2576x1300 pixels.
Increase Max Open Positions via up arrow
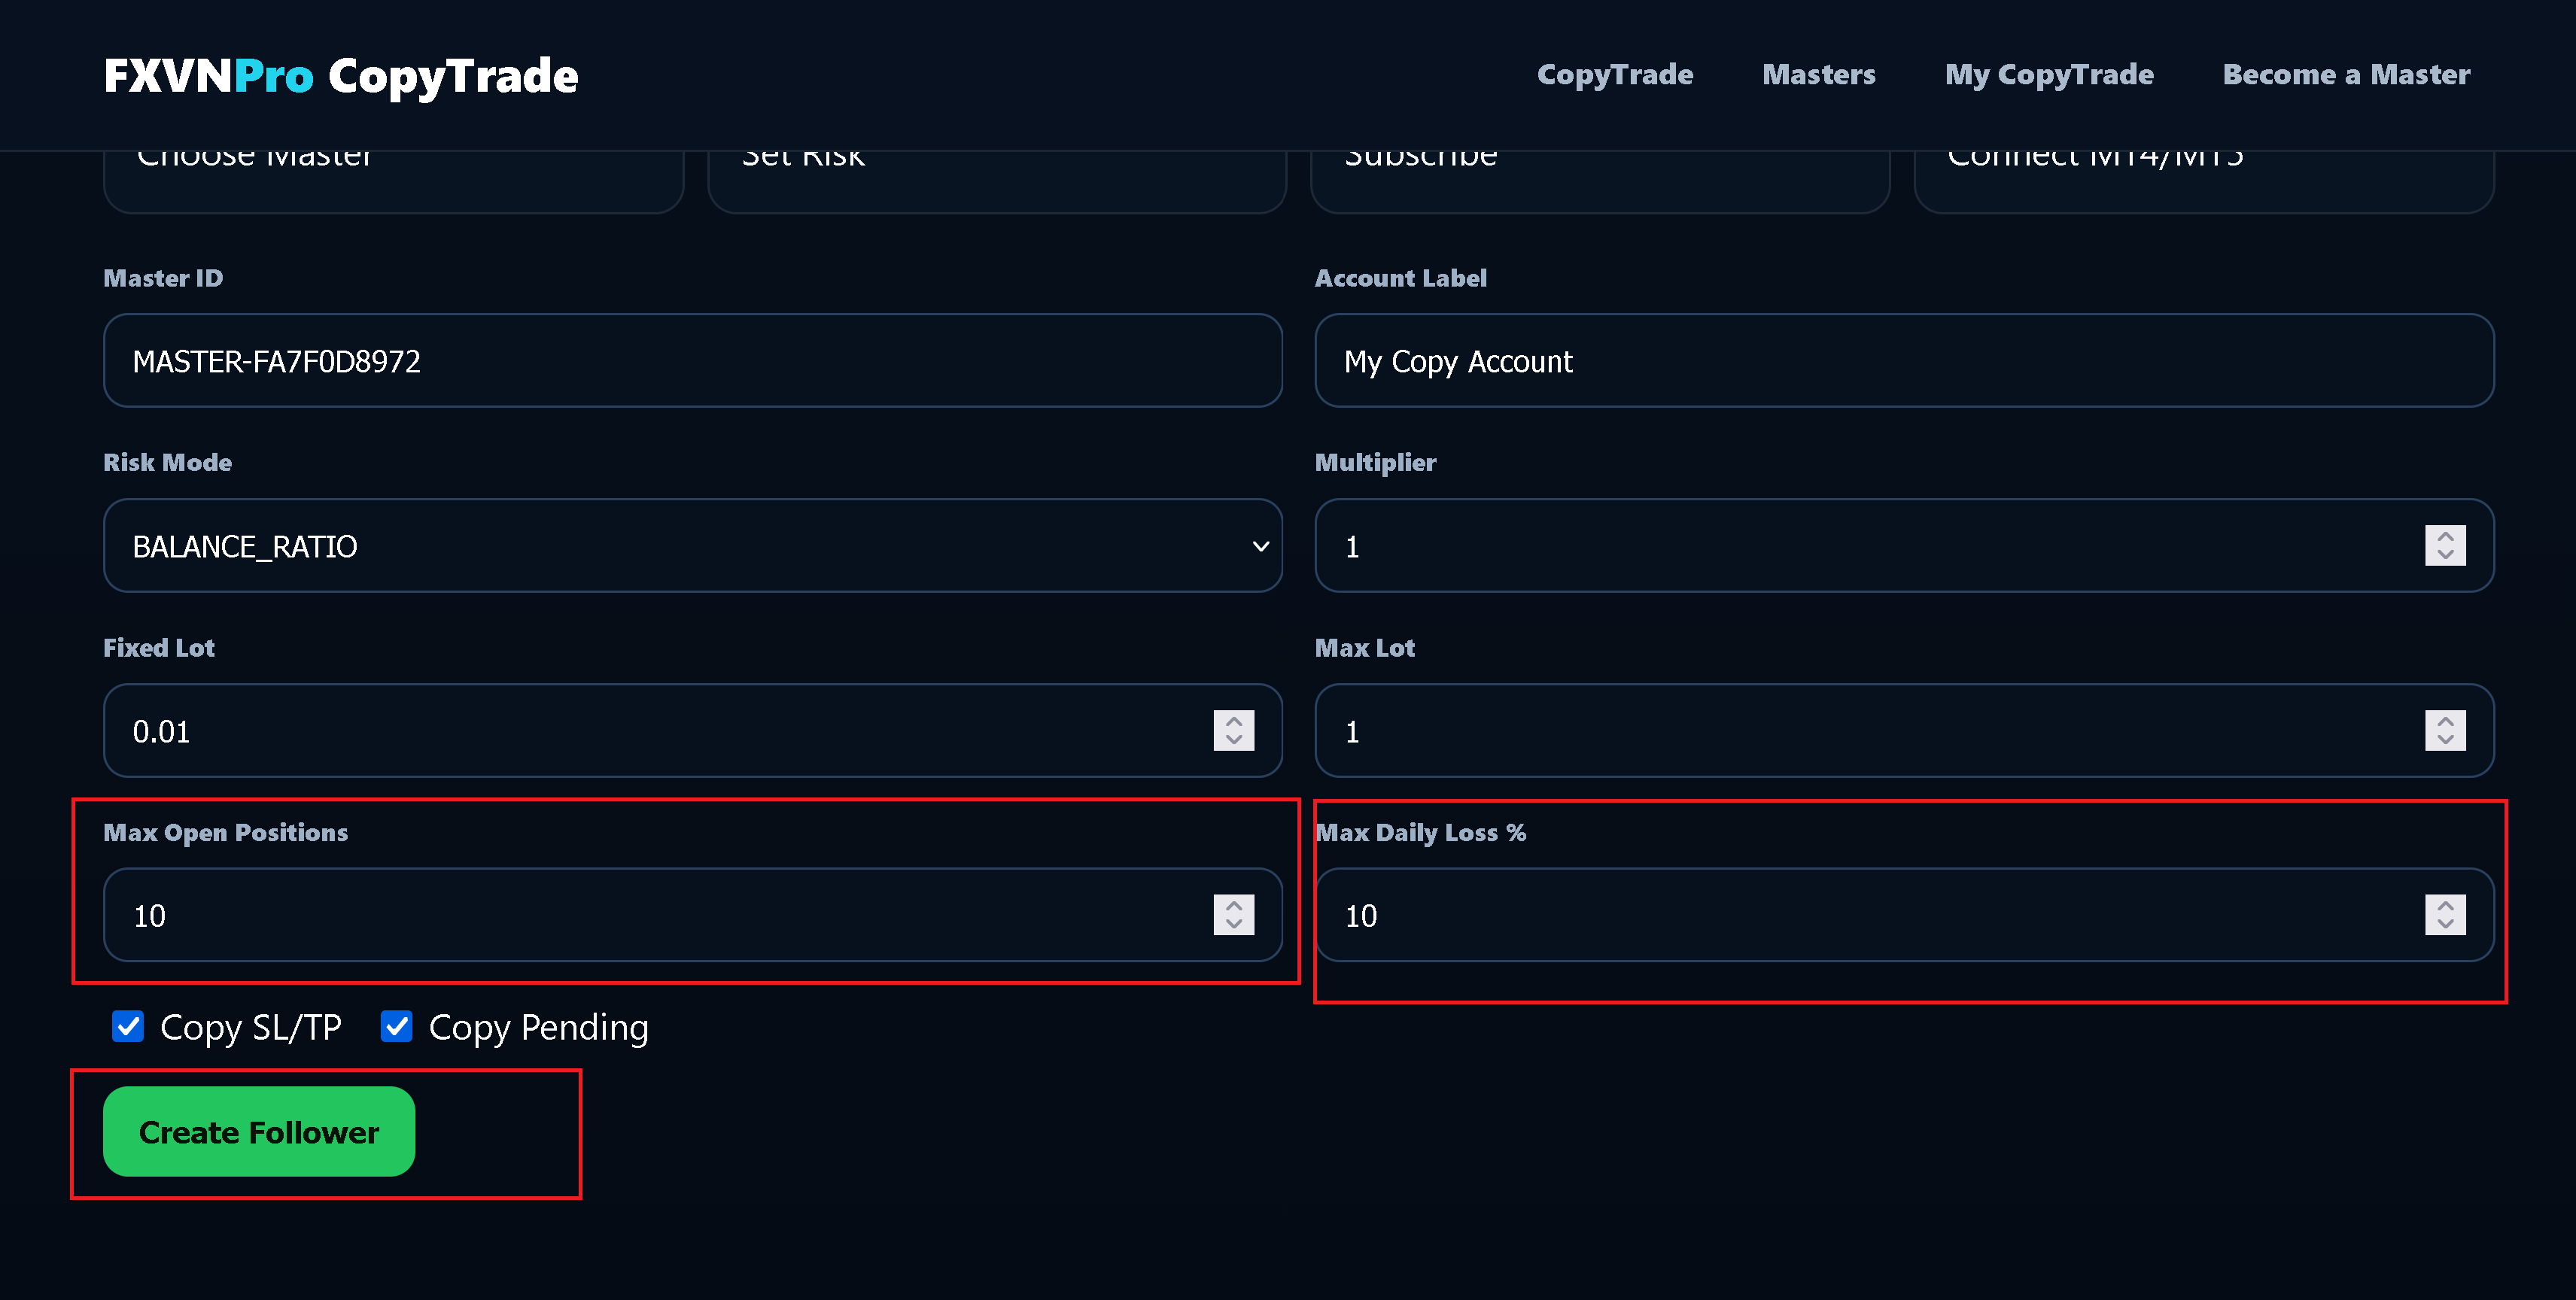(1233, 905)
